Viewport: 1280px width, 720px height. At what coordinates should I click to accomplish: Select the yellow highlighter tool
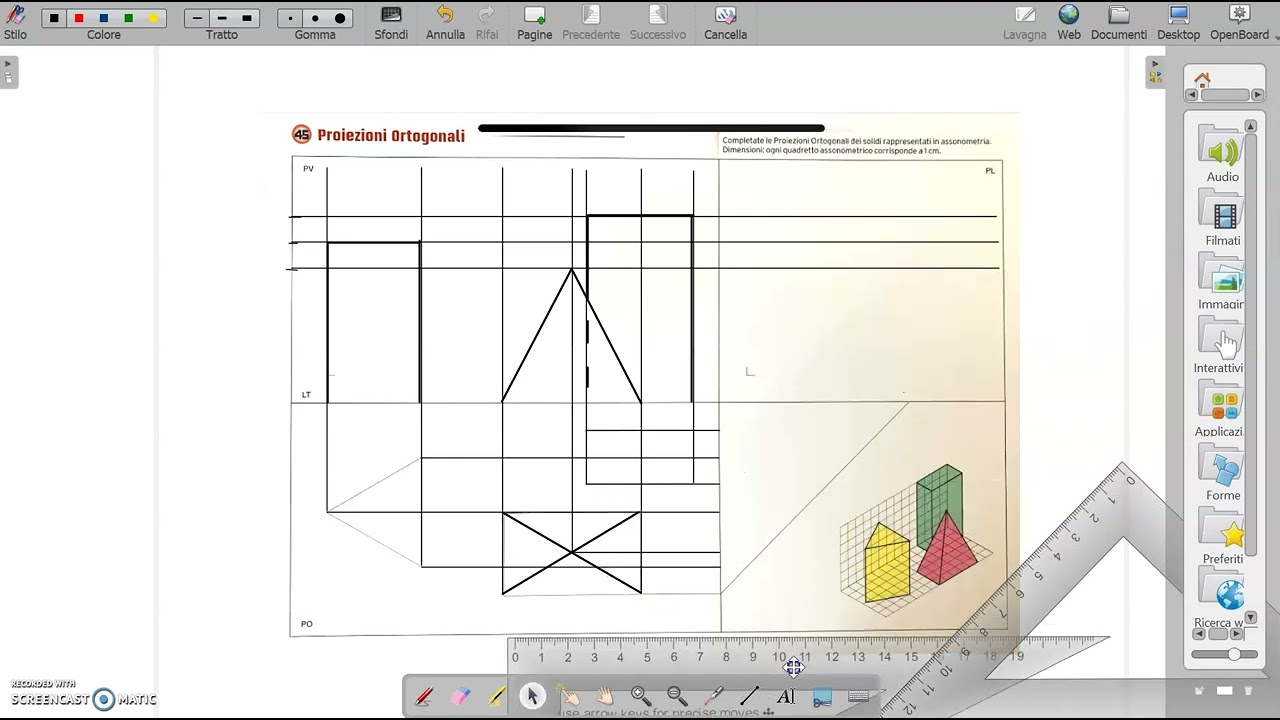click(x=496, y=697)
